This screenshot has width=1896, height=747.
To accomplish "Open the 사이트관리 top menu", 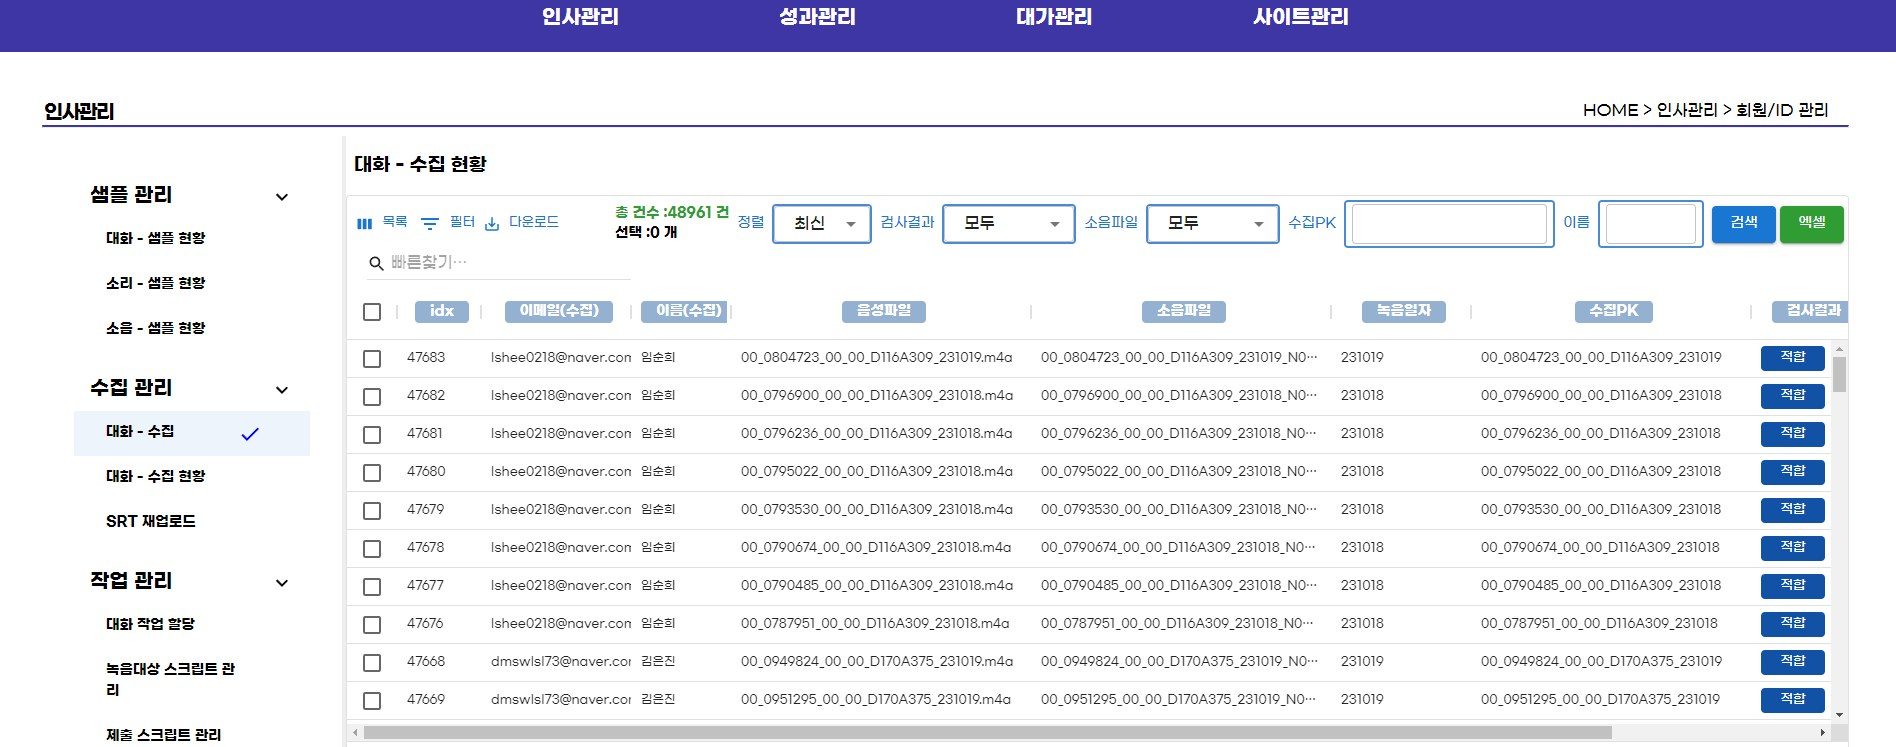I will tap(1301, 17).
